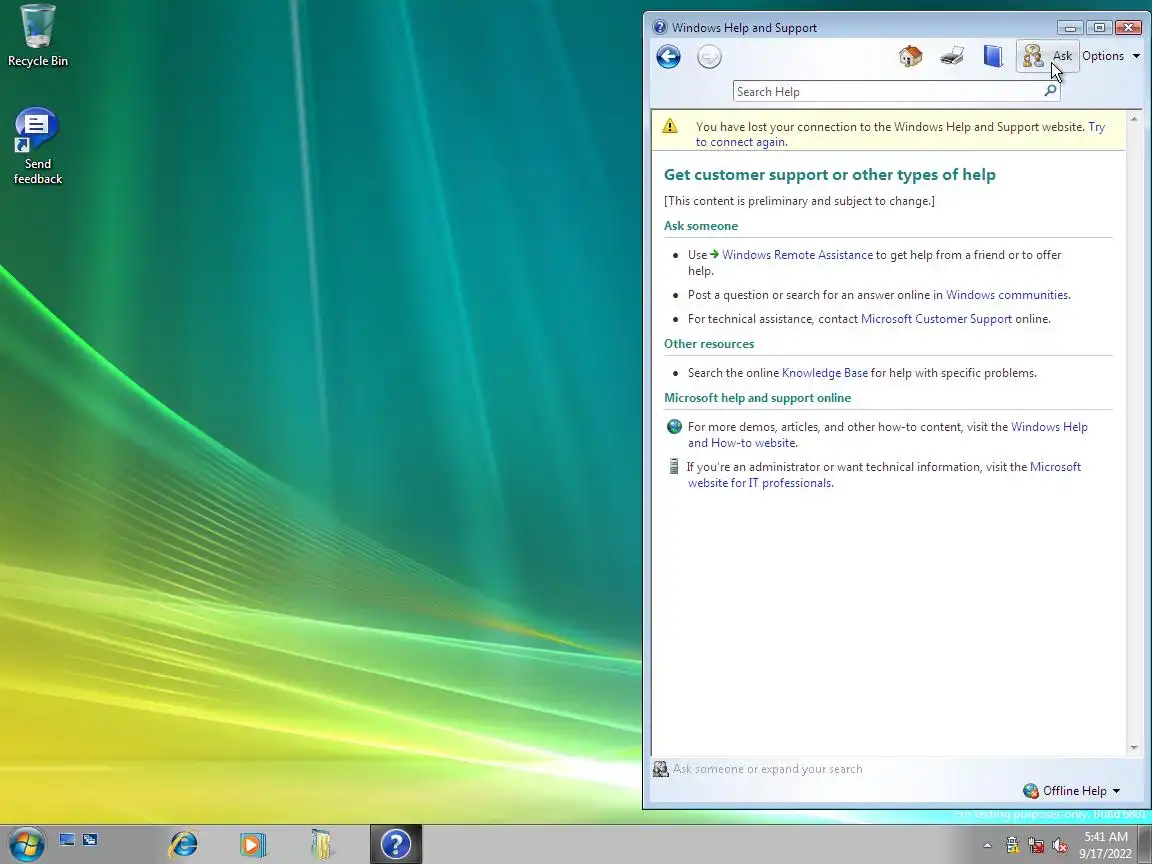Viewport: 1152px width, 864px height.
Task: Click the preliminary content notice text
Action: pyautogui.click(x=799, y=201)
